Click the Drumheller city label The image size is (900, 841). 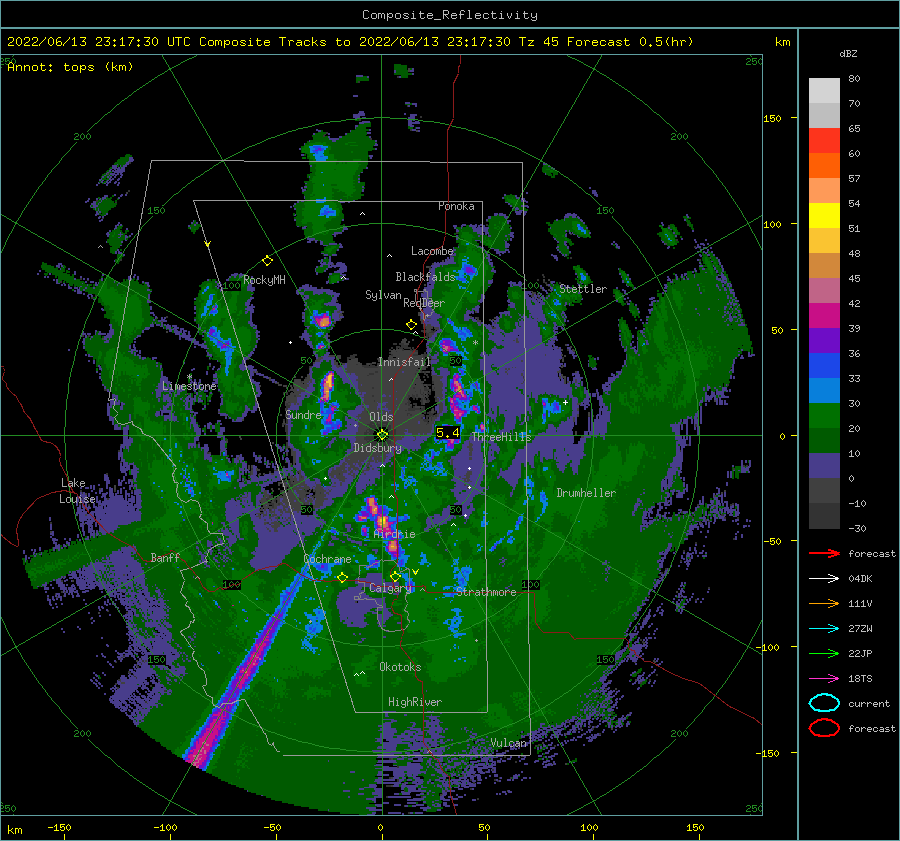pyautogui.click(x=586, y=493)
